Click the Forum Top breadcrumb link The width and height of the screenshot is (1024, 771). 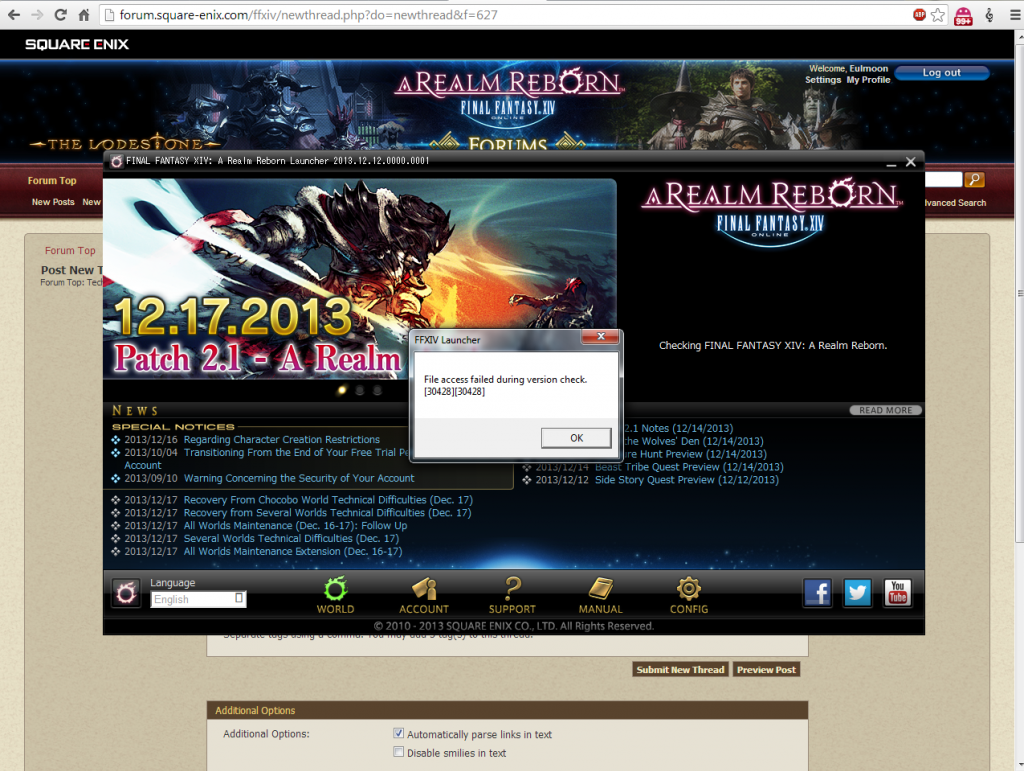tap(70, 251)
